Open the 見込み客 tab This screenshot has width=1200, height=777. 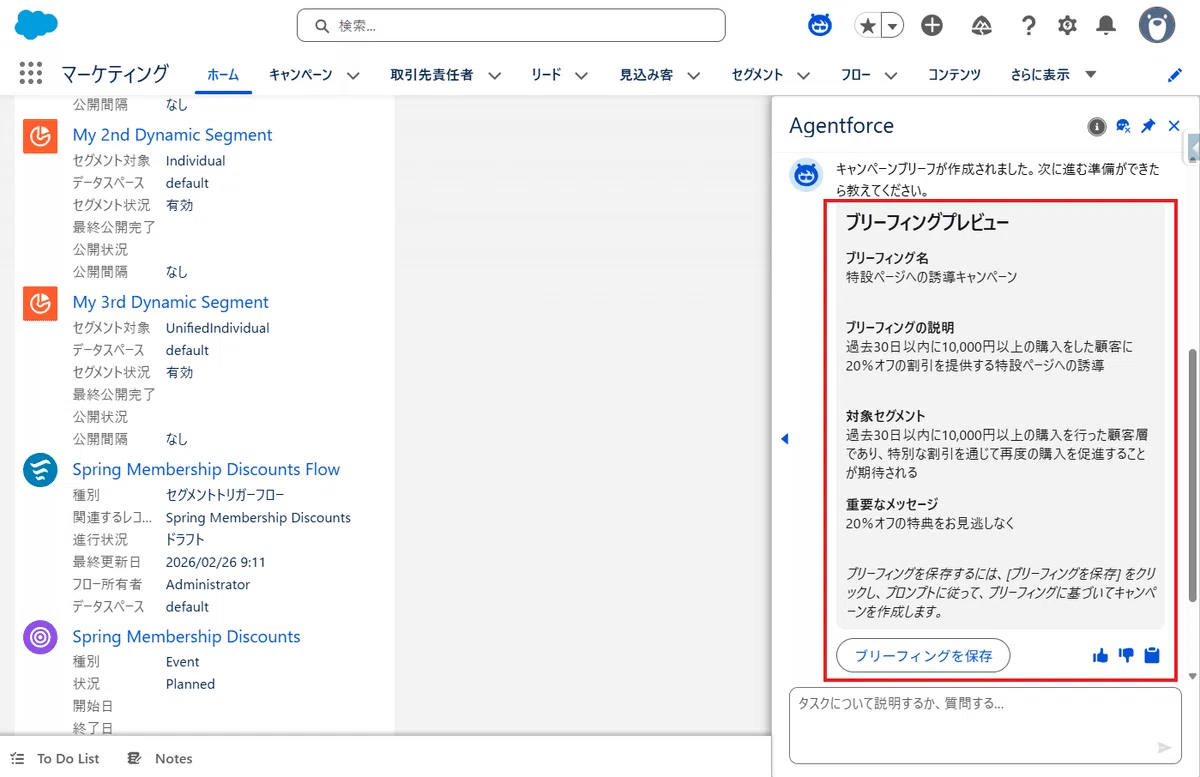[x=646, y=75]
